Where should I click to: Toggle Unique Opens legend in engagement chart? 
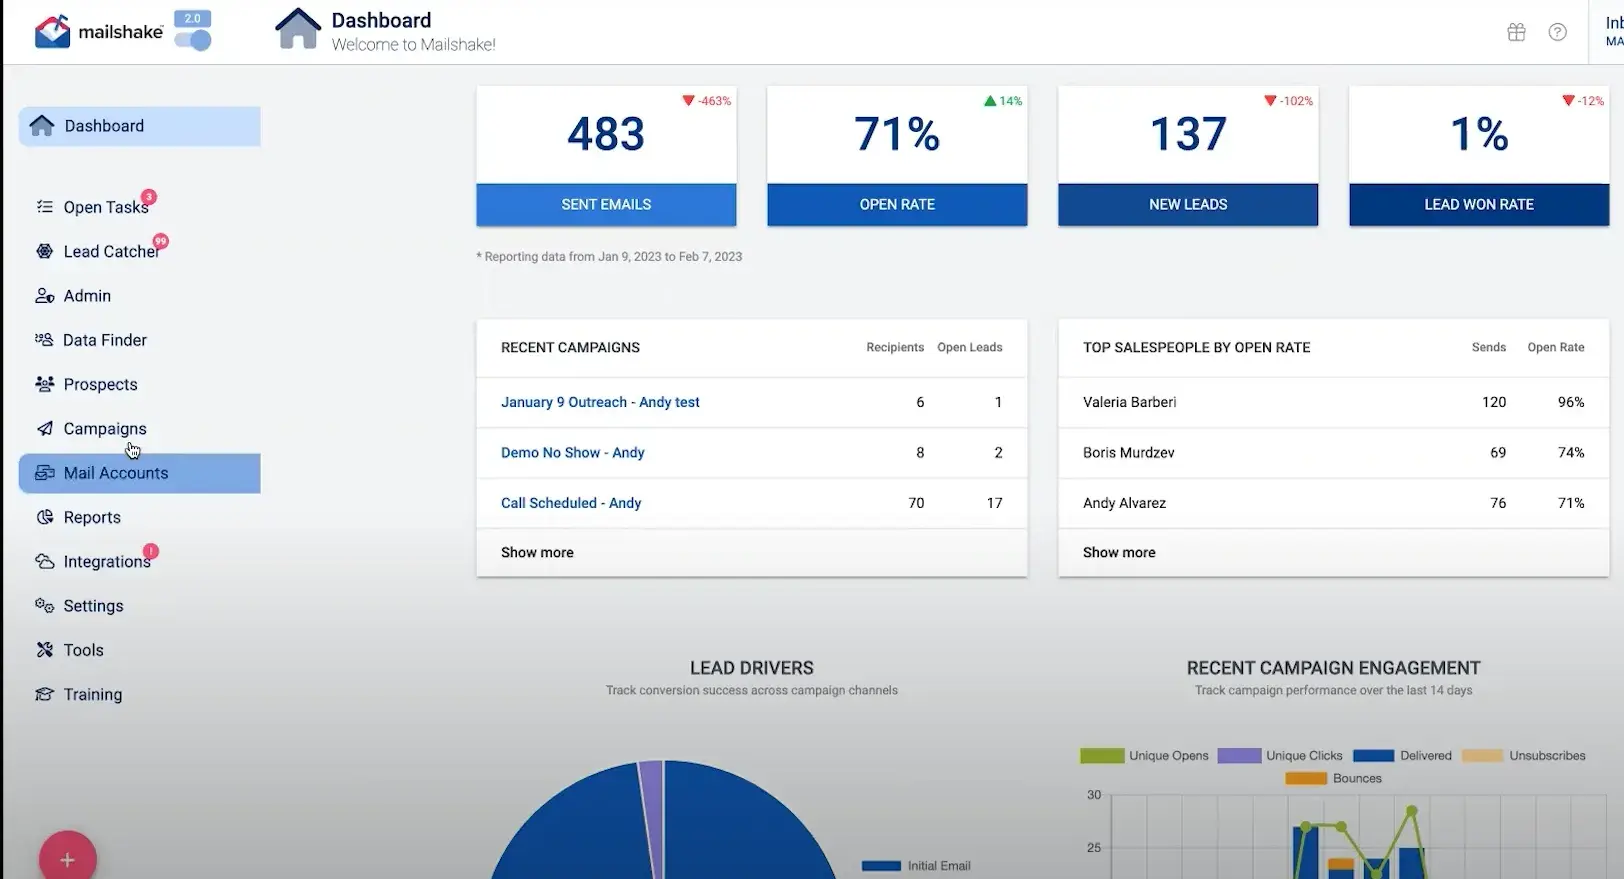[1102, 756]
